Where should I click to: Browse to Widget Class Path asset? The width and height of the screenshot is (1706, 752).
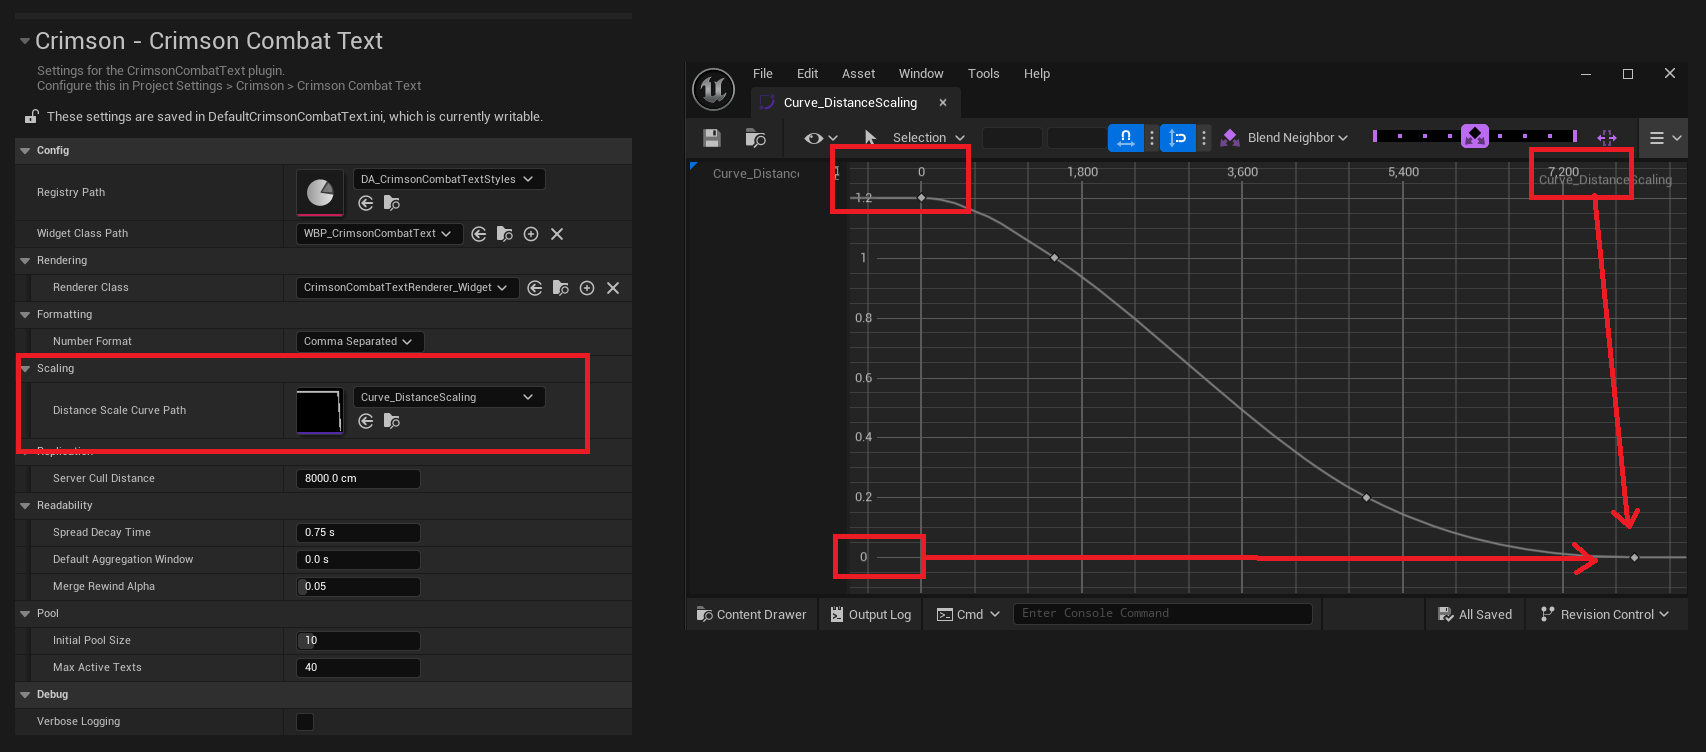(x=505, y=234)
